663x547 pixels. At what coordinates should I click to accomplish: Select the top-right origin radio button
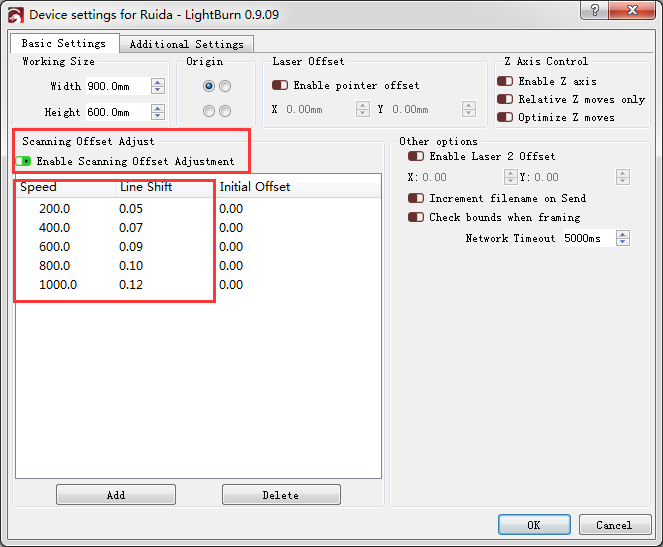(x=225, y=86)
